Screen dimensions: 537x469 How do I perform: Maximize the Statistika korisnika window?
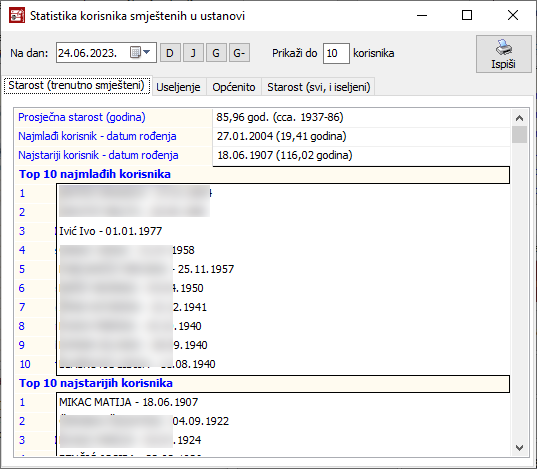coord(467,15)
